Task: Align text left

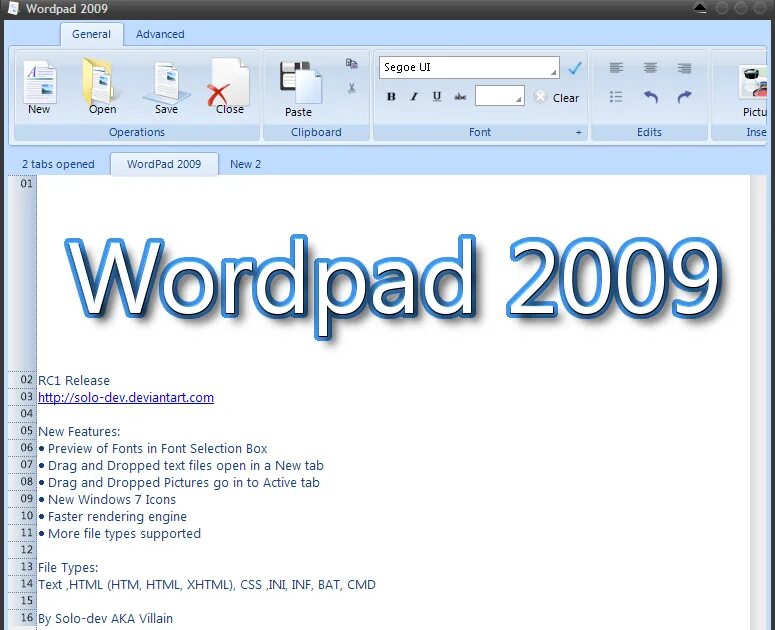Action: point(616,68)
